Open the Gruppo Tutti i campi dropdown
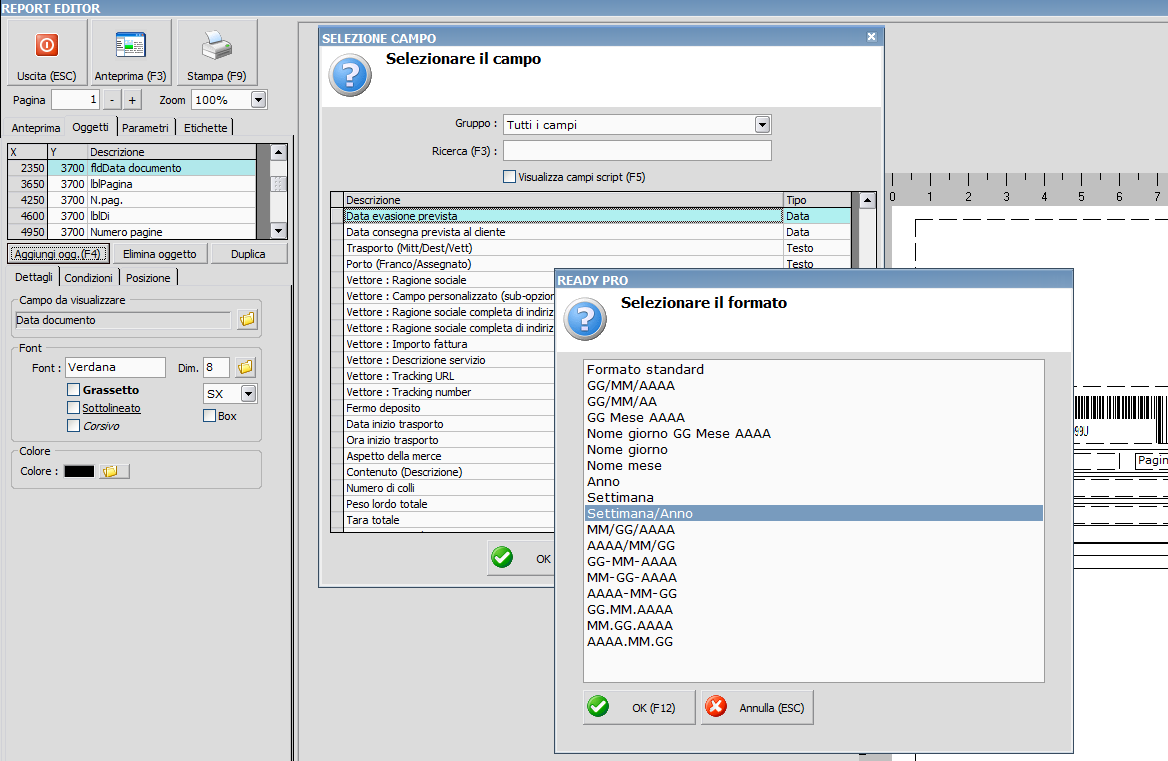 762,124
